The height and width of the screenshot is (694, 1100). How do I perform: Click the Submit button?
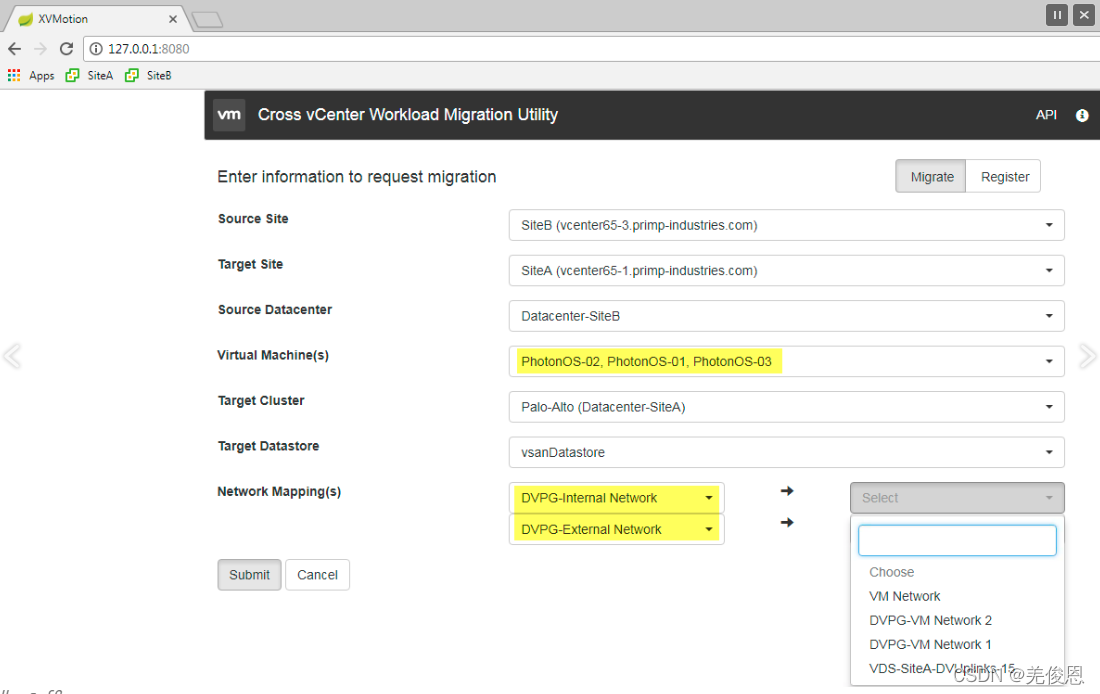tap(249, 575)
